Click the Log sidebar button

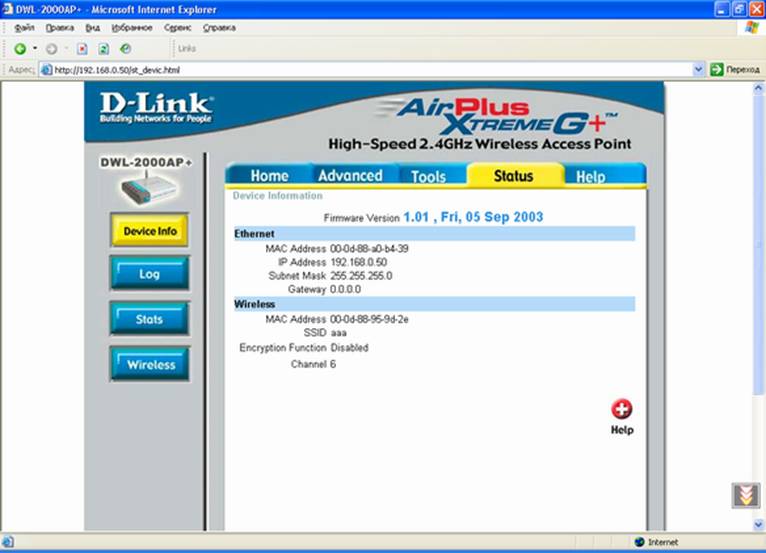click(149, 274)
